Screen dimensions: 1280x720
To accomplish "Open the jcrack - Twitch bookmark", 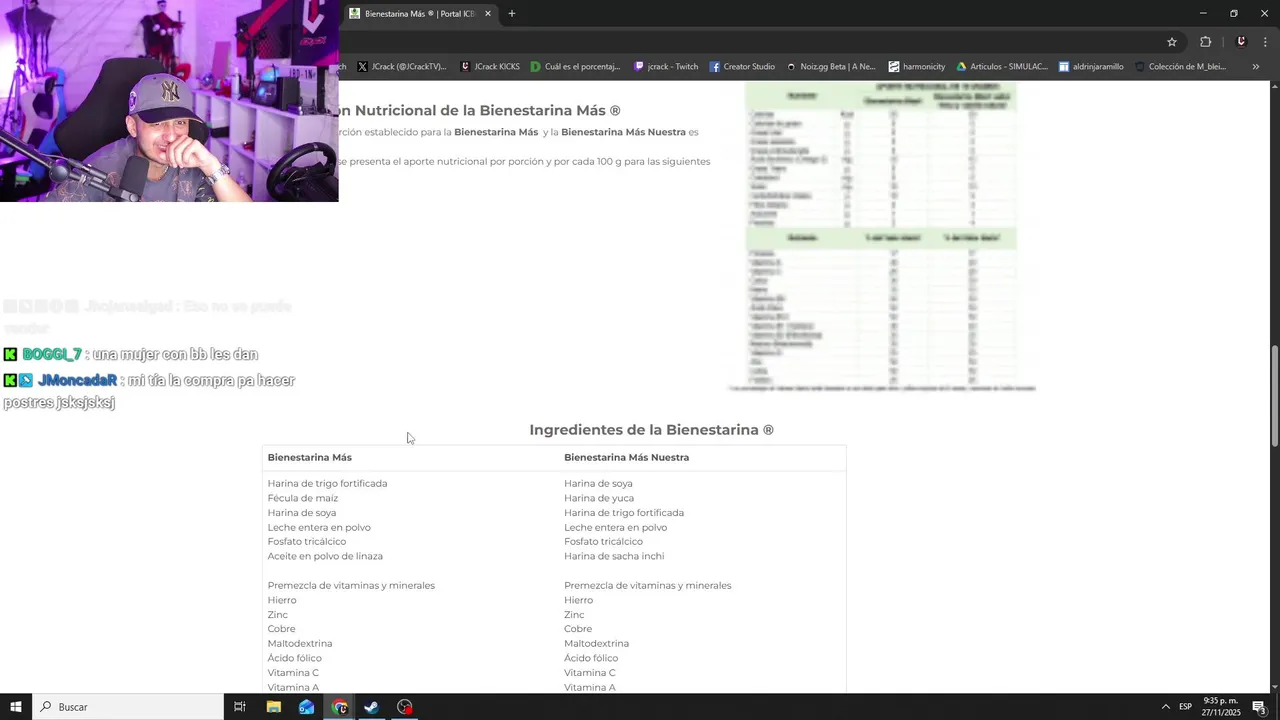I will [666, 67].
